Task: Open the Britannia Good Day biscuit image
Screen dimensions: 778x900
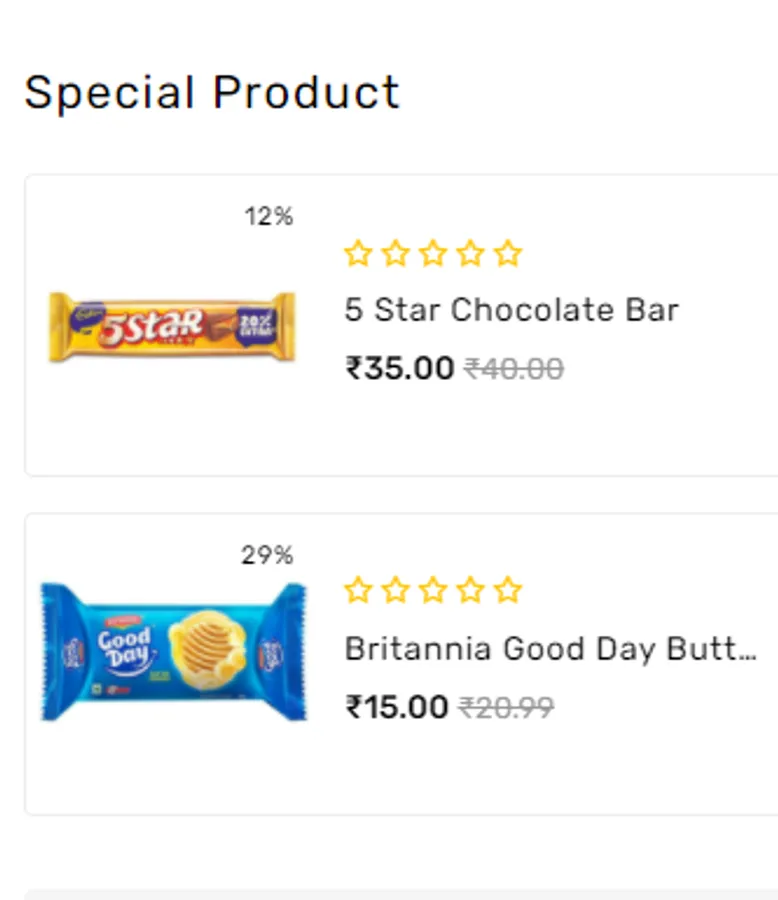Action: point(173,652)
